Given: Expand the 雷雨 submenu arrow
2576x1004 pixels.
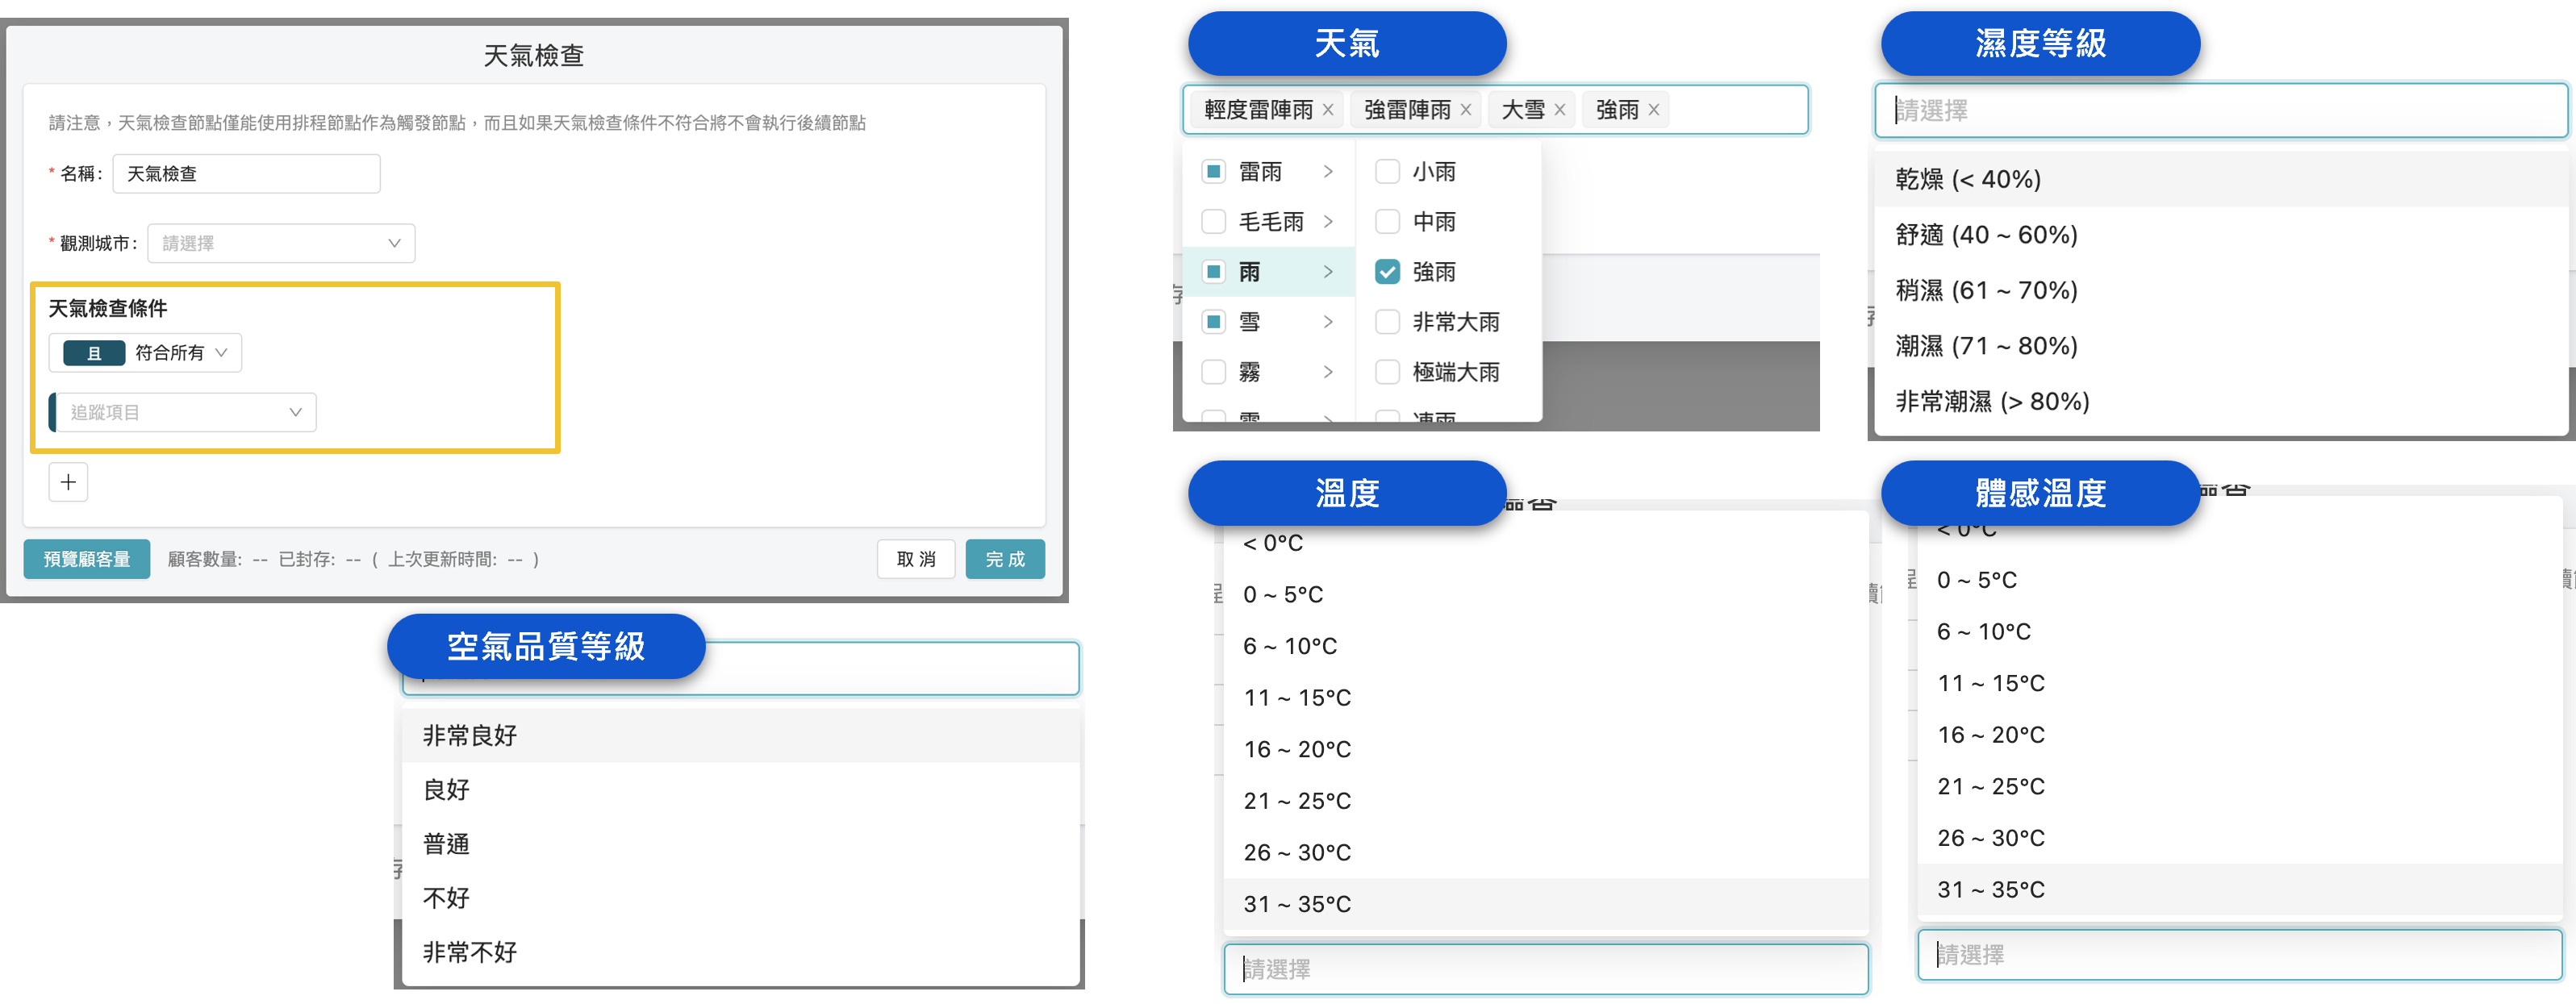Looking at the screenshot, I should pos(1328,172).
